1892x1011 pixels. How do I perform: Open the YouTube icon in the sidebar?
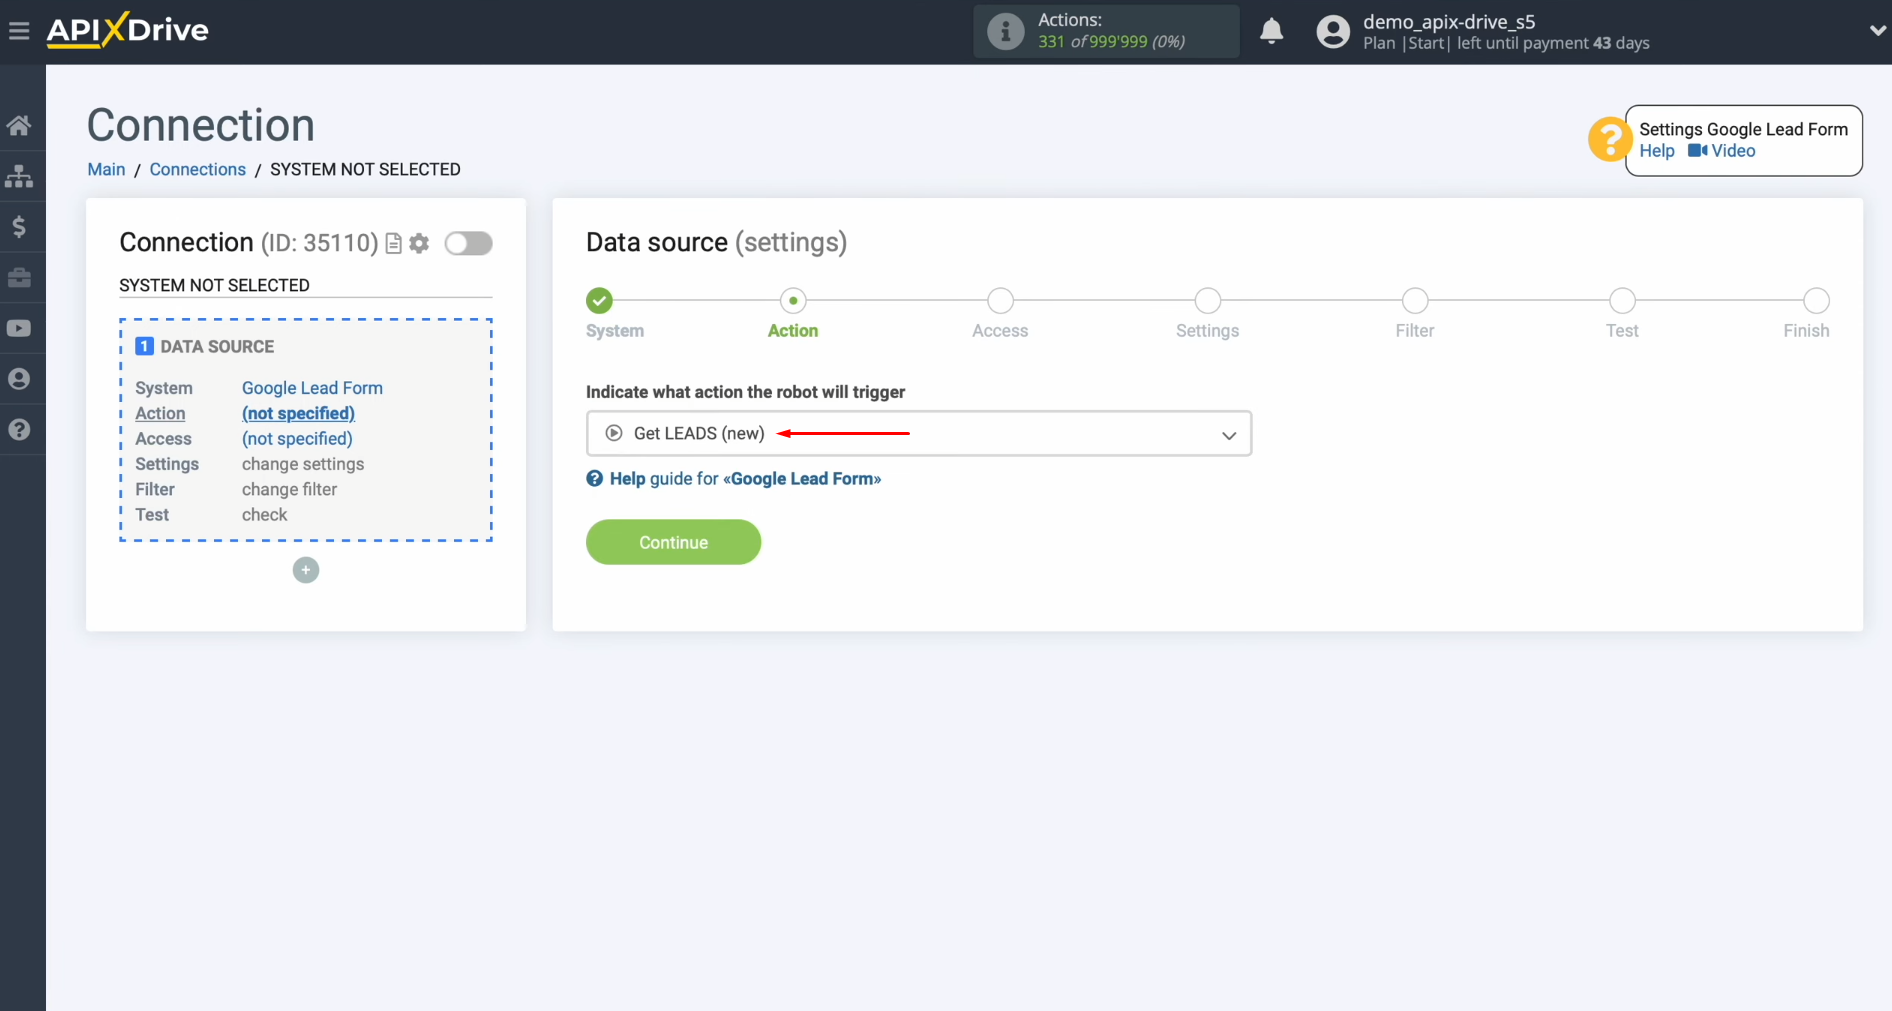20,328
